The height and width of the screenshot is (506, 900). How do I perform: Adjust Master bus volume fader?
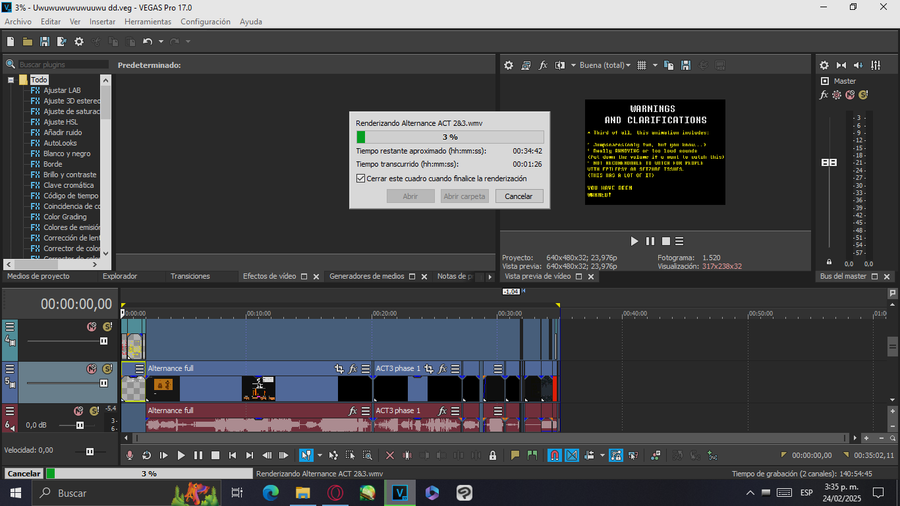(829, 162)
